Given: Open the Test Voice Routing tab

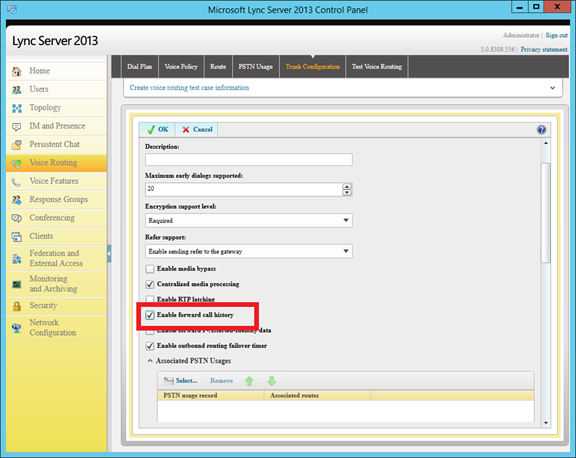Looking at the screenshot, I should pos(377,66).
